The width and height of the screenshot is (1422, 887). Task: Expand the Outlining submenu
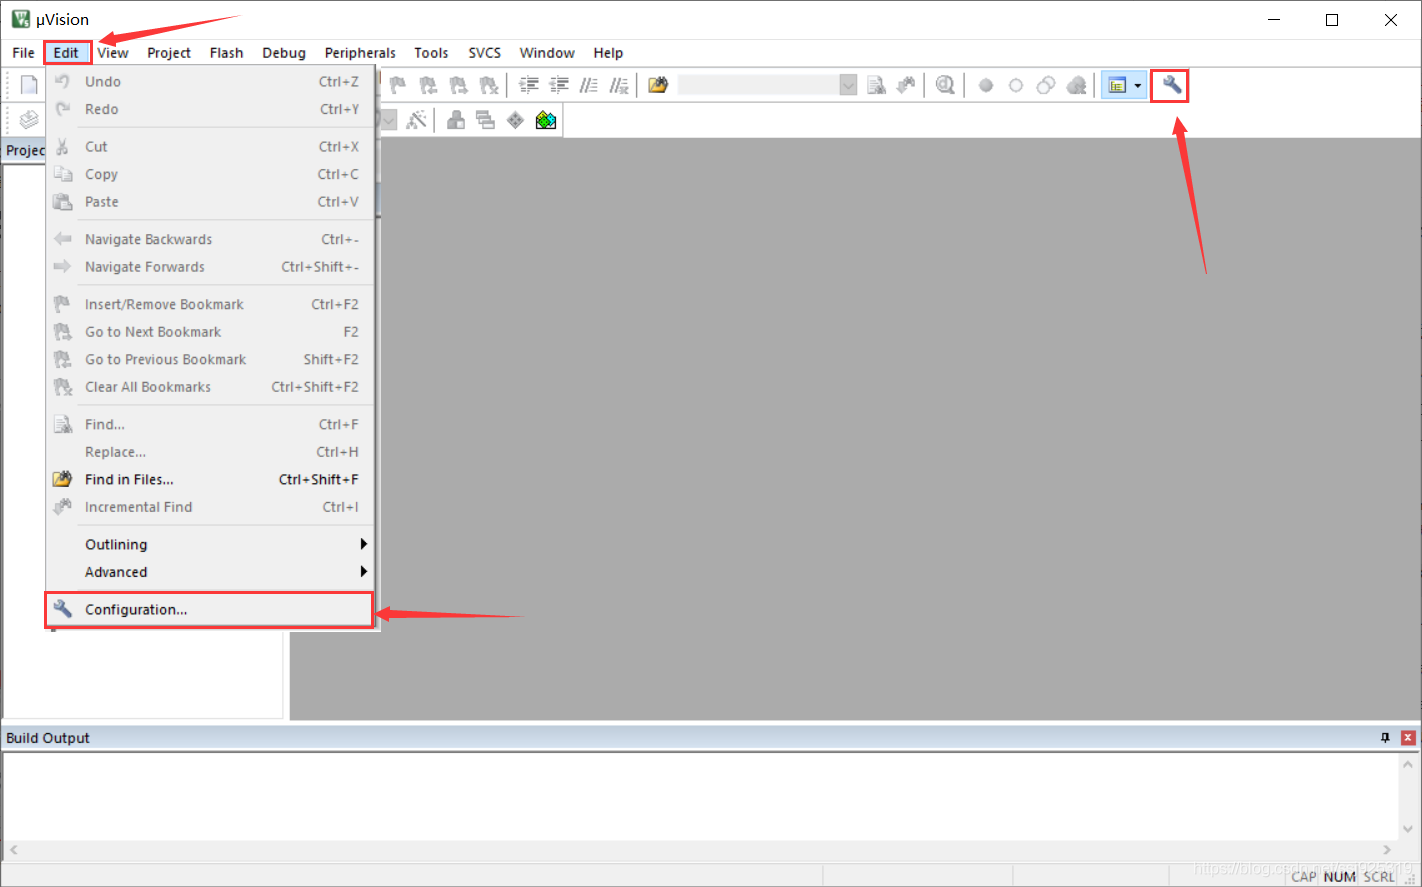tap(209, 545)
